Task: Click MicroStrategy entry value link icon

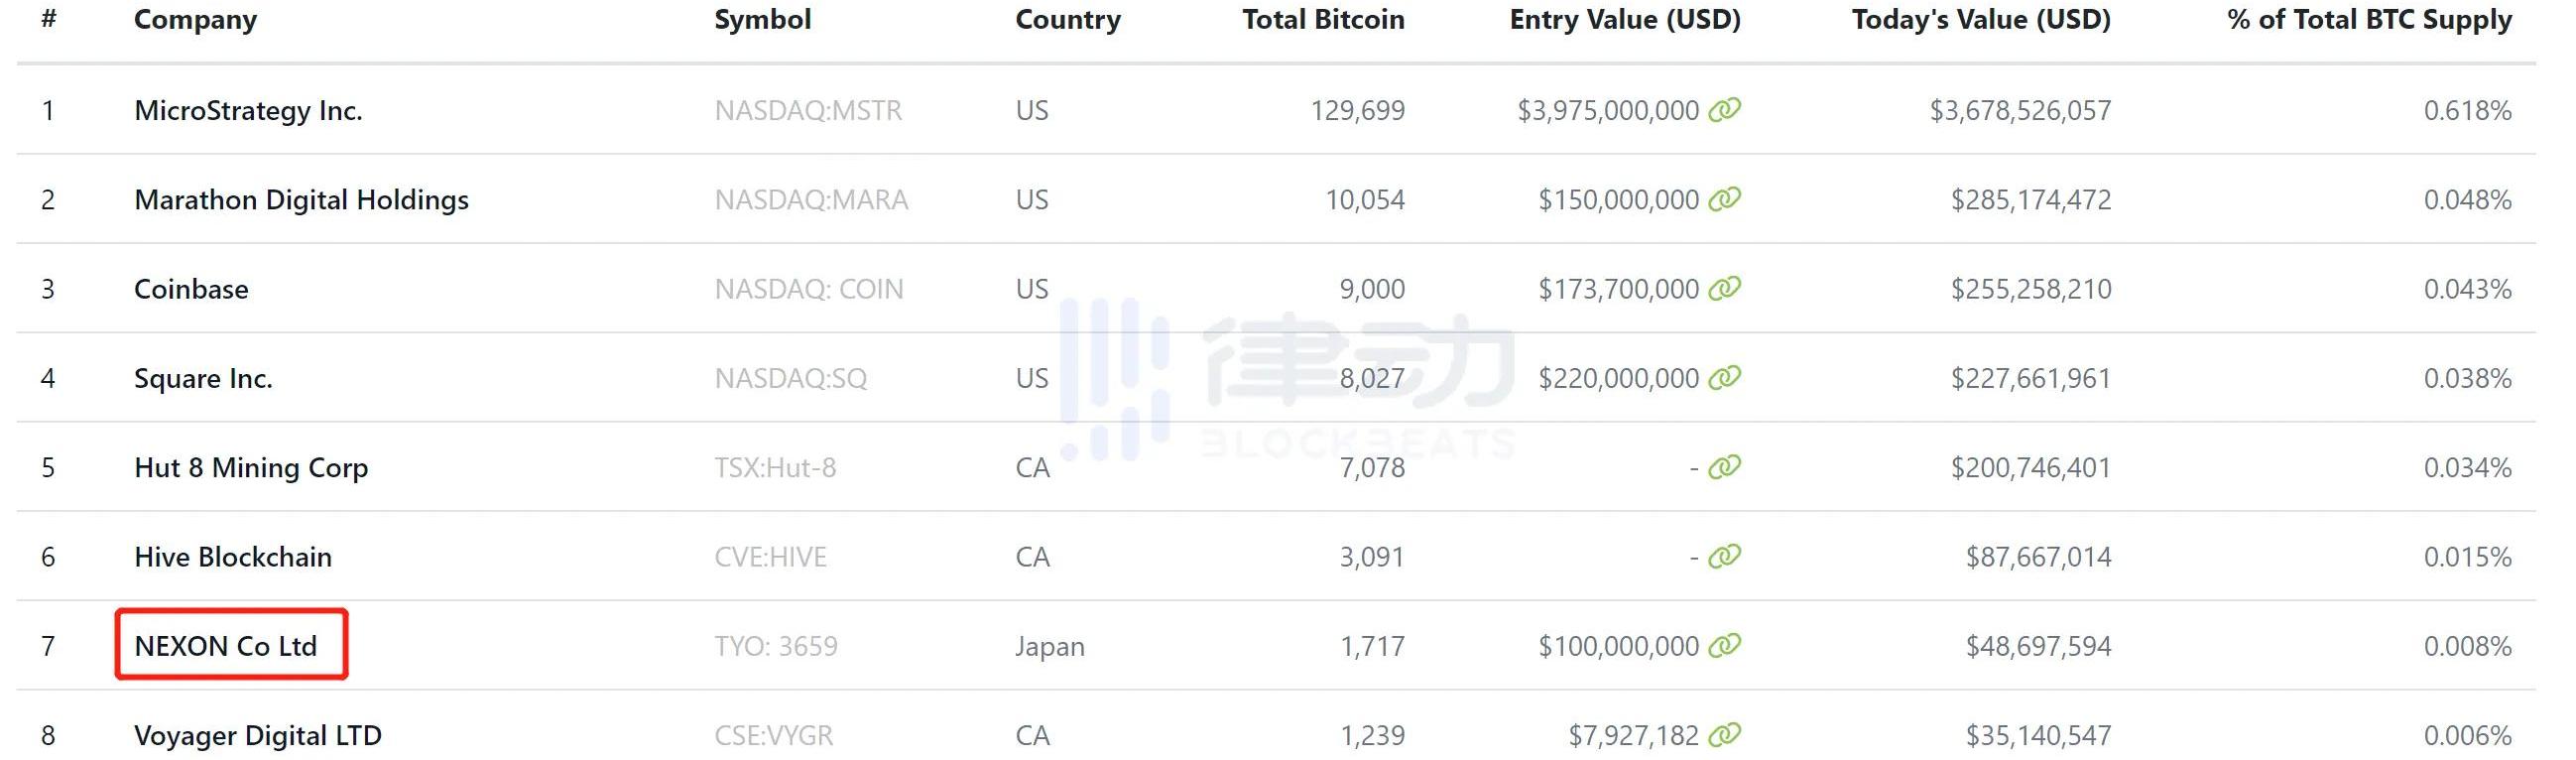Action: click(1724, 110)
